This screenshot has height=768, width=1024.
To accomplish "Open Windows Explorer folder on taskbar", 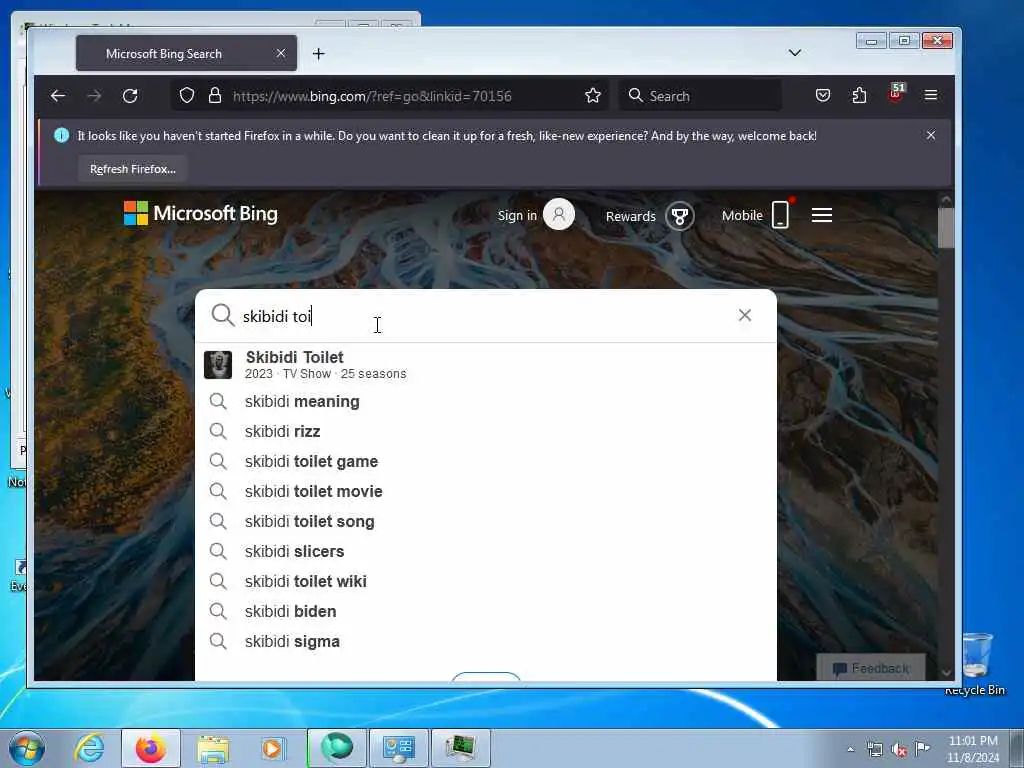I will (x=213, y=748).
